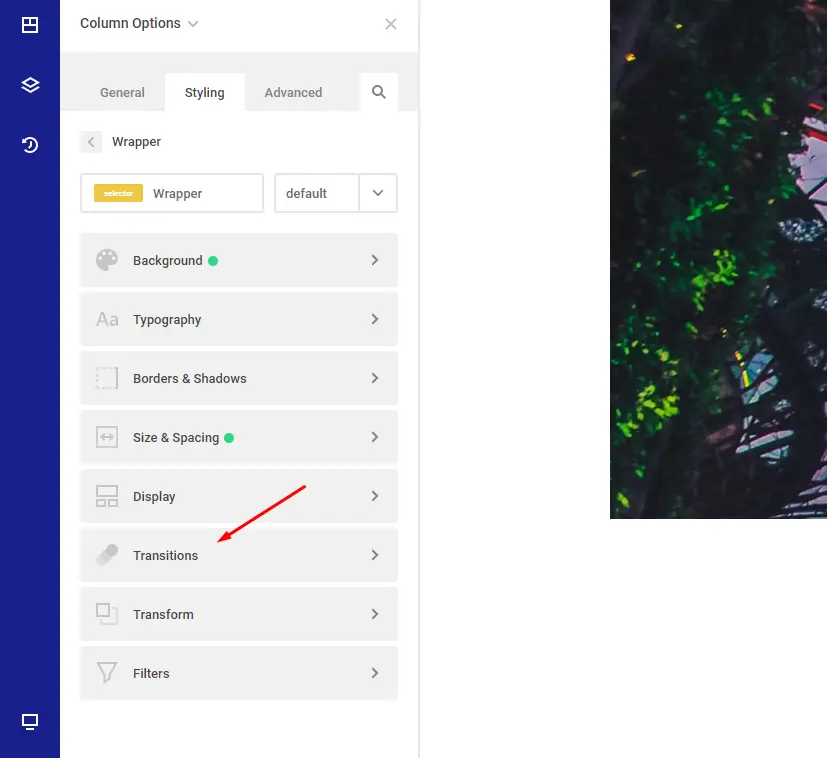Image resolution: width=827 pixels, height=758 pixels.
Task: Click the green dot beside Background
Action: pos(213,261)
